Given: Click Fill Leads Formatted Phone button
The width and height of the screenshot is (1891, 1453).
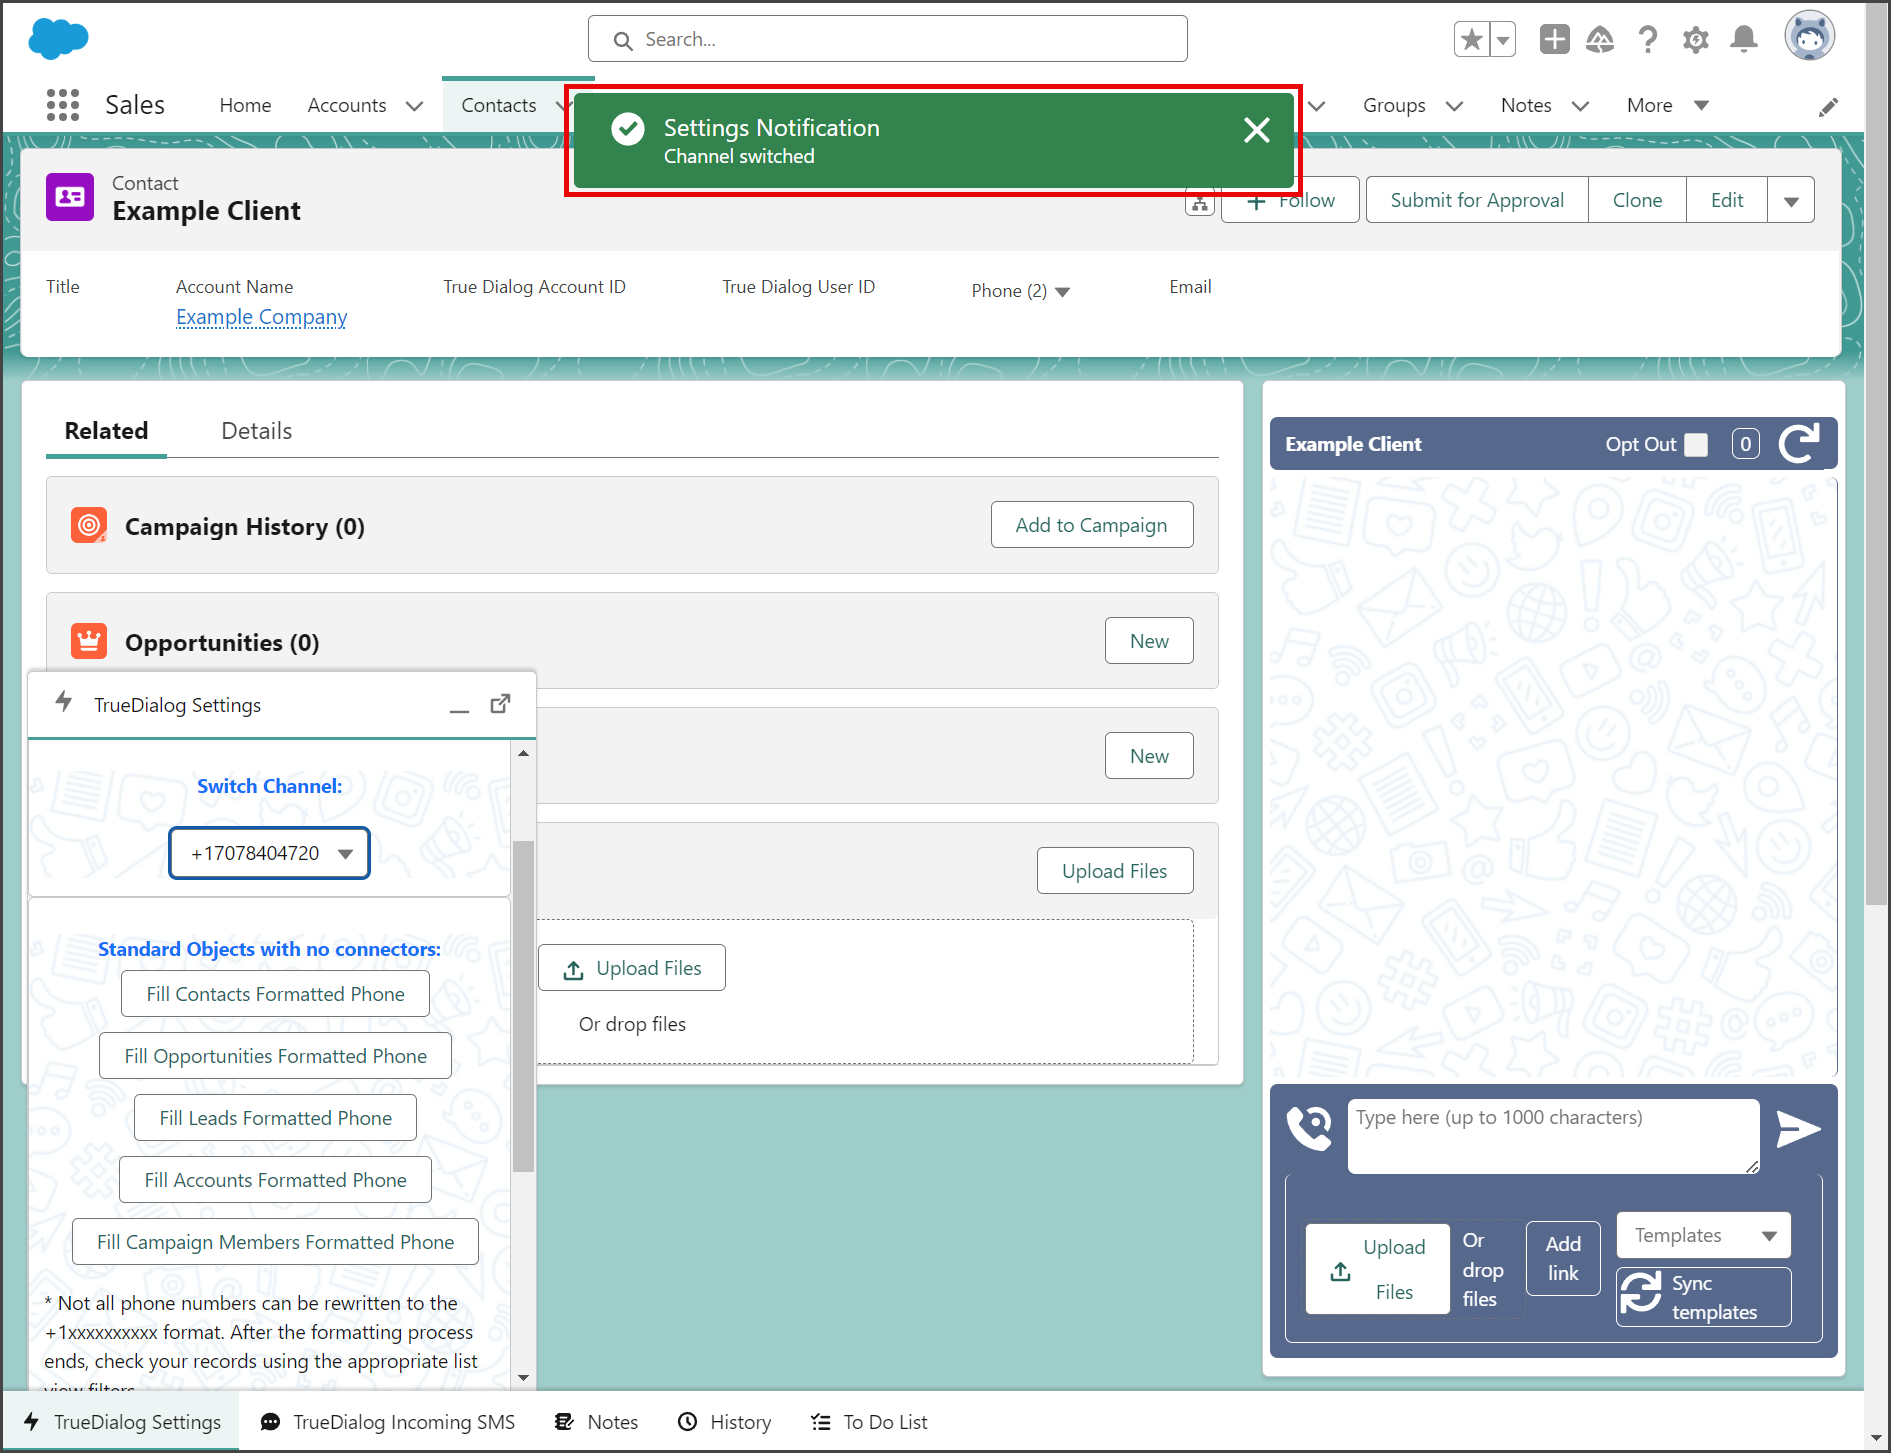Looking at the screenshot, I should 275,1118.
